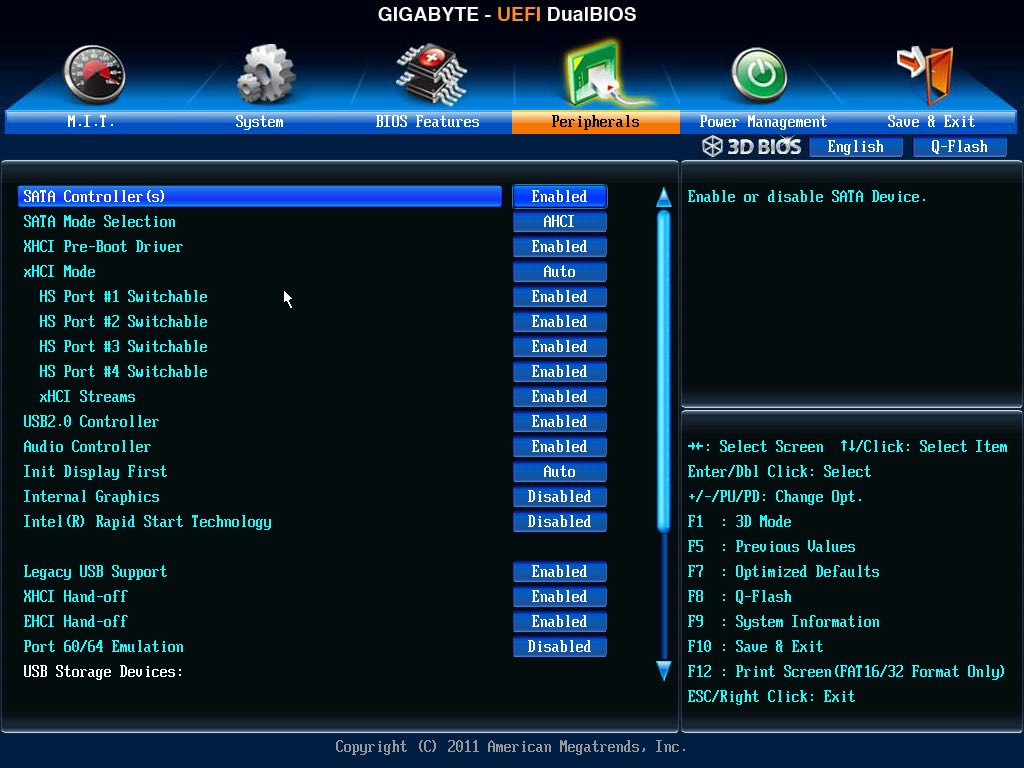Select the Intel(R) Rapid Start Technology label
This screenshot has height=768, width=1024.
148,522
